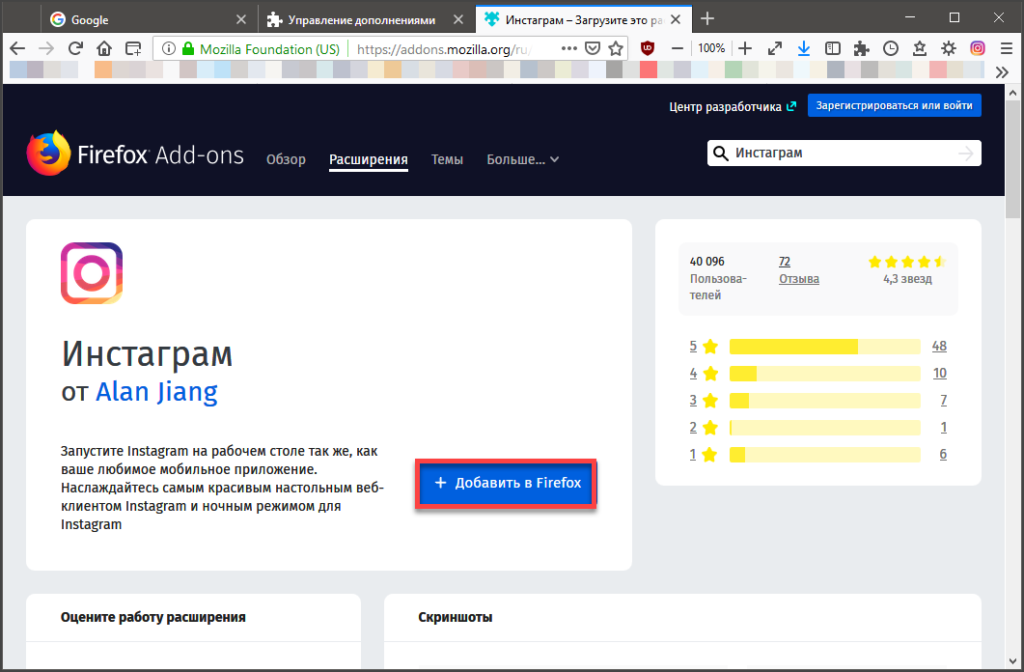
Task: Click Зарегистрироваться или войти button
Action: pos(894,106)
